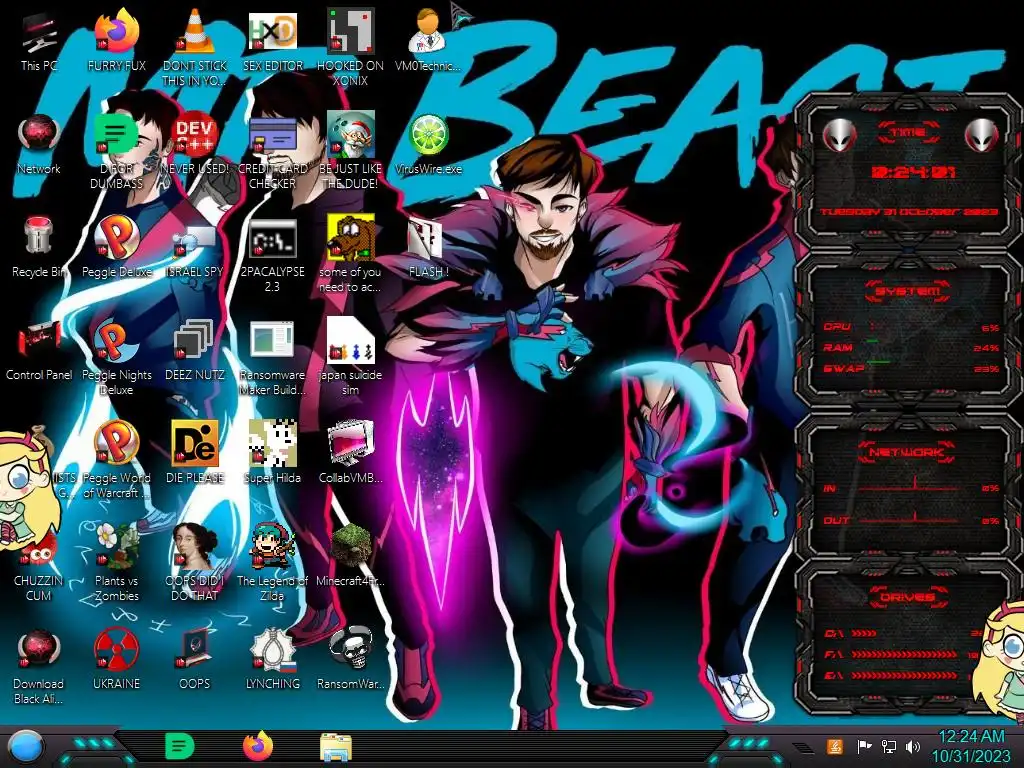Click the SWAP usage row in widget
The image size is (1024, 768).
click(911, 369)
